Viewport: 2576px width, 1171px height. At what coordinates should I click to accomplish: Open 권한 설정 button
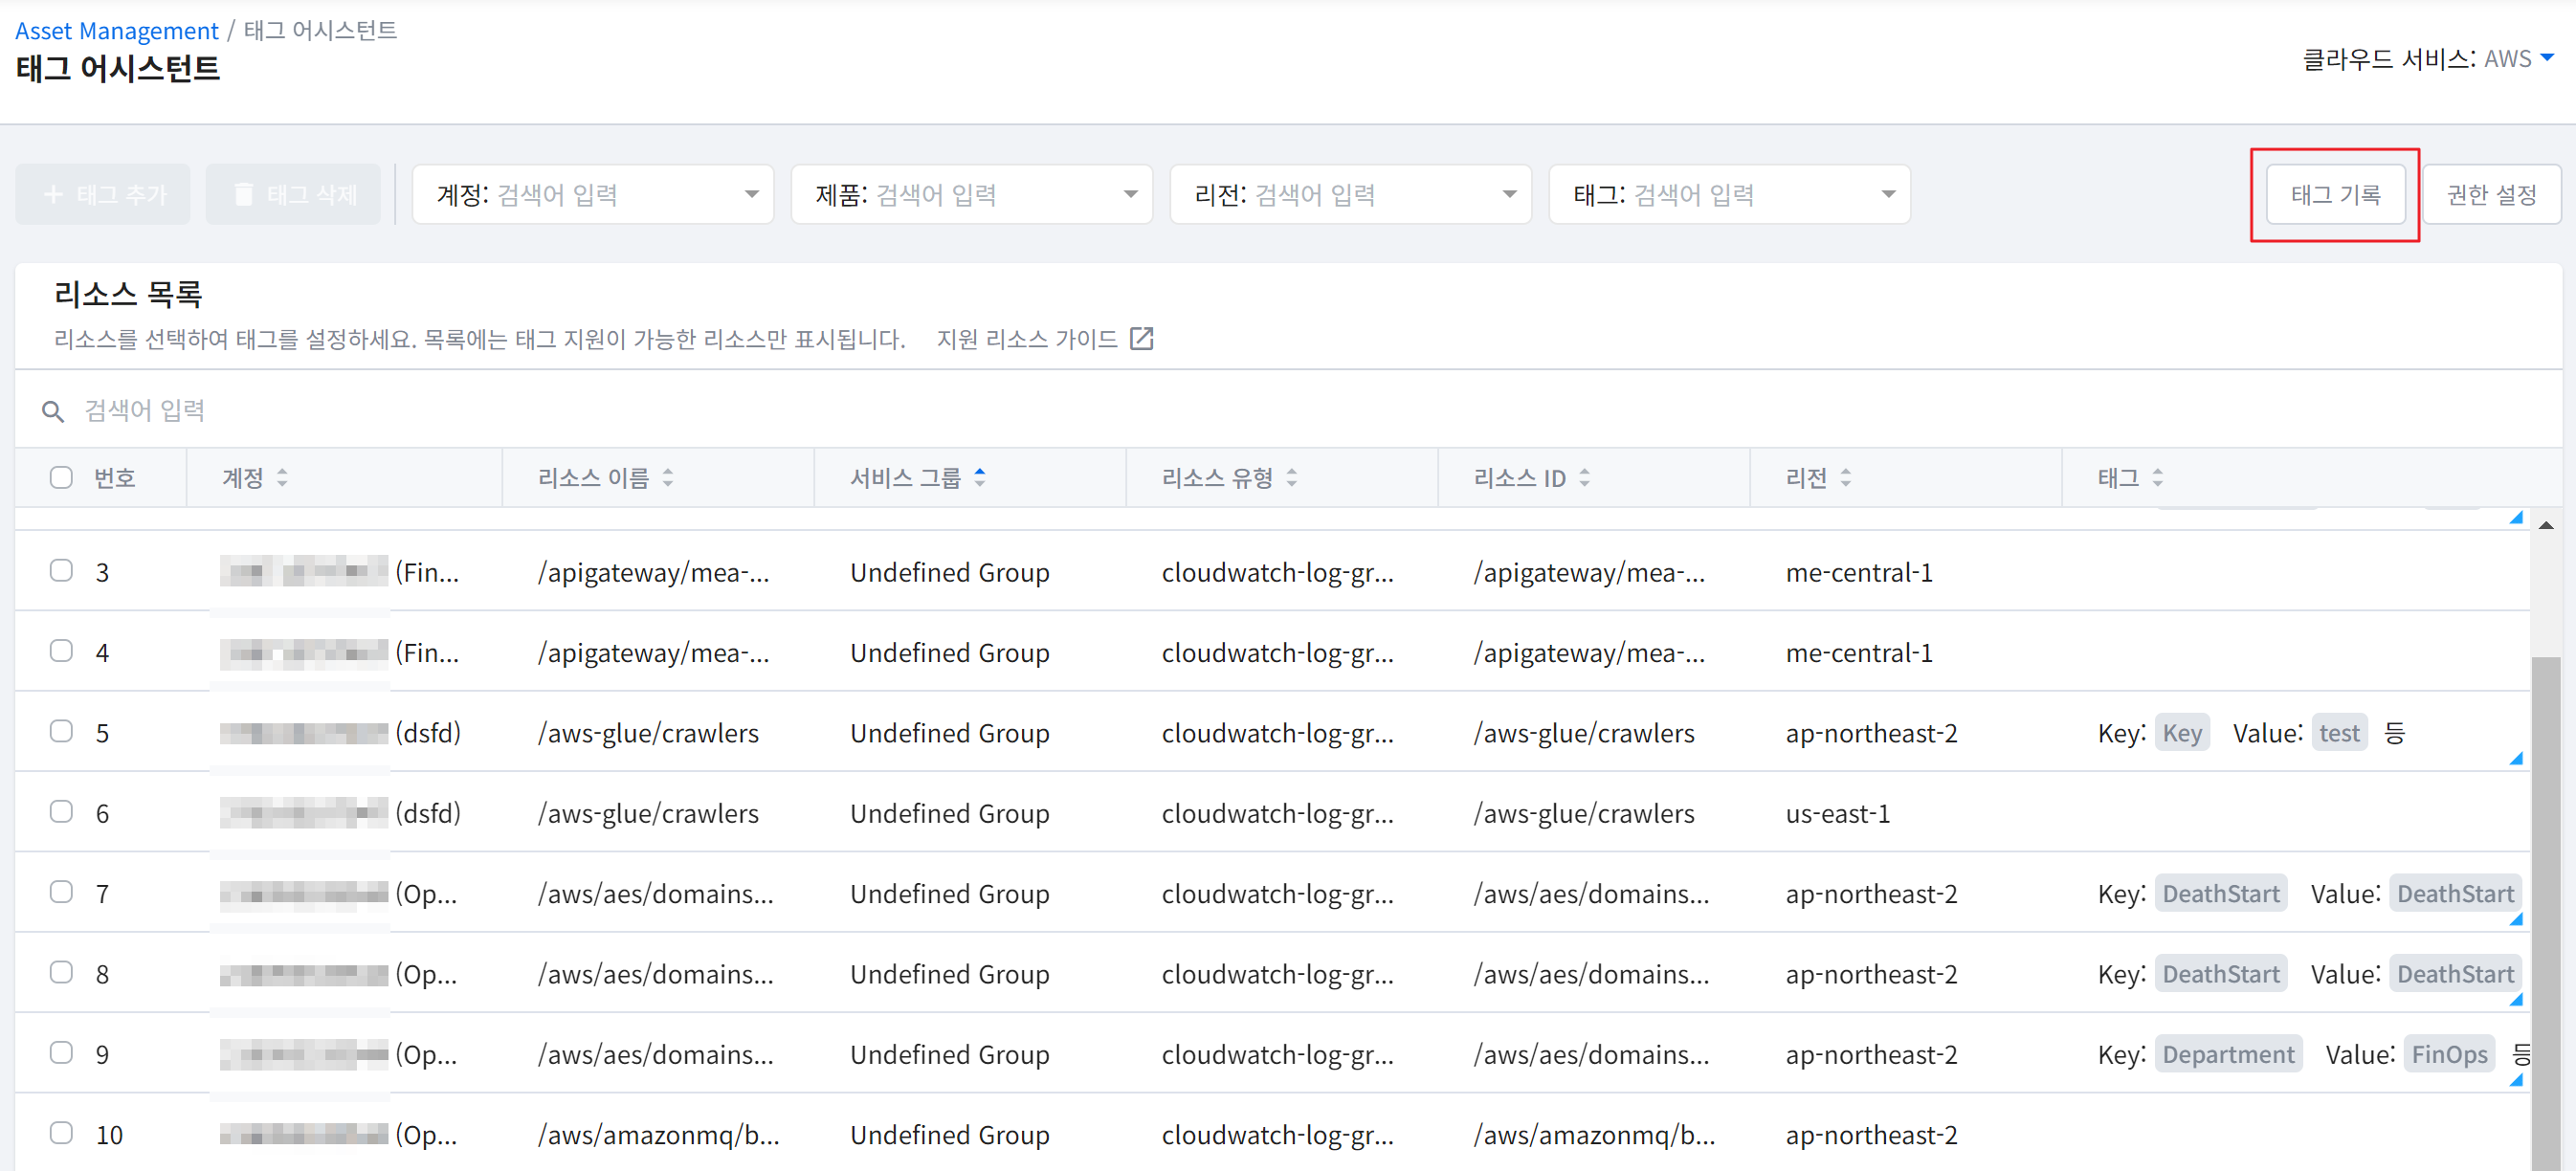2490,194
